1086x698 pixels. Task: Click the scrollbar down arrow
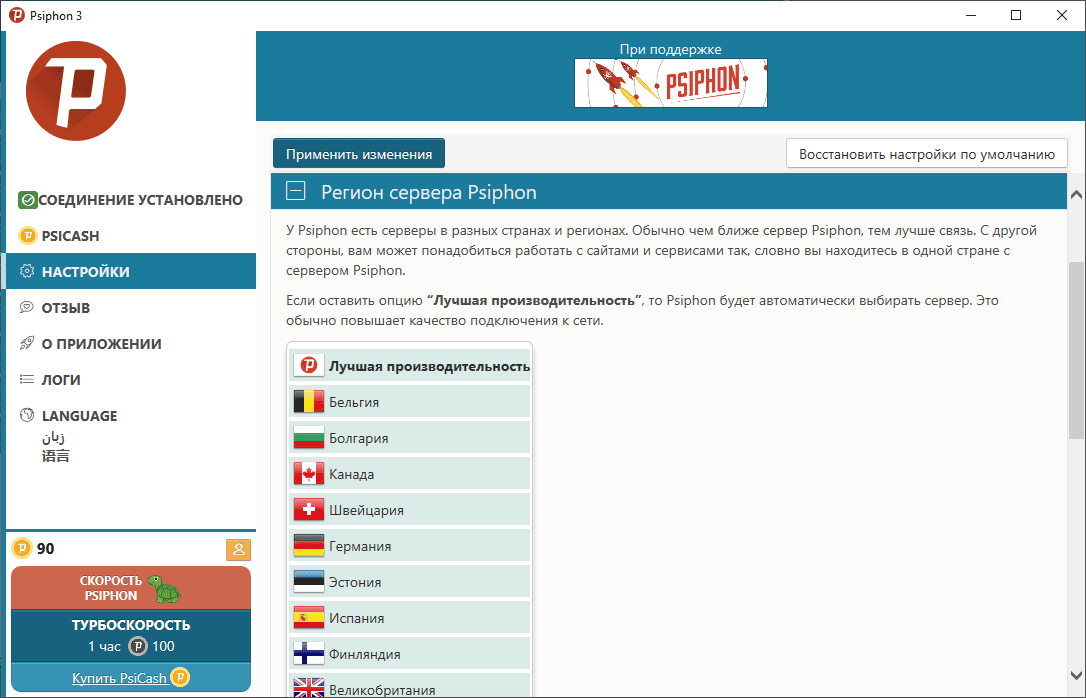point(1076,676)
